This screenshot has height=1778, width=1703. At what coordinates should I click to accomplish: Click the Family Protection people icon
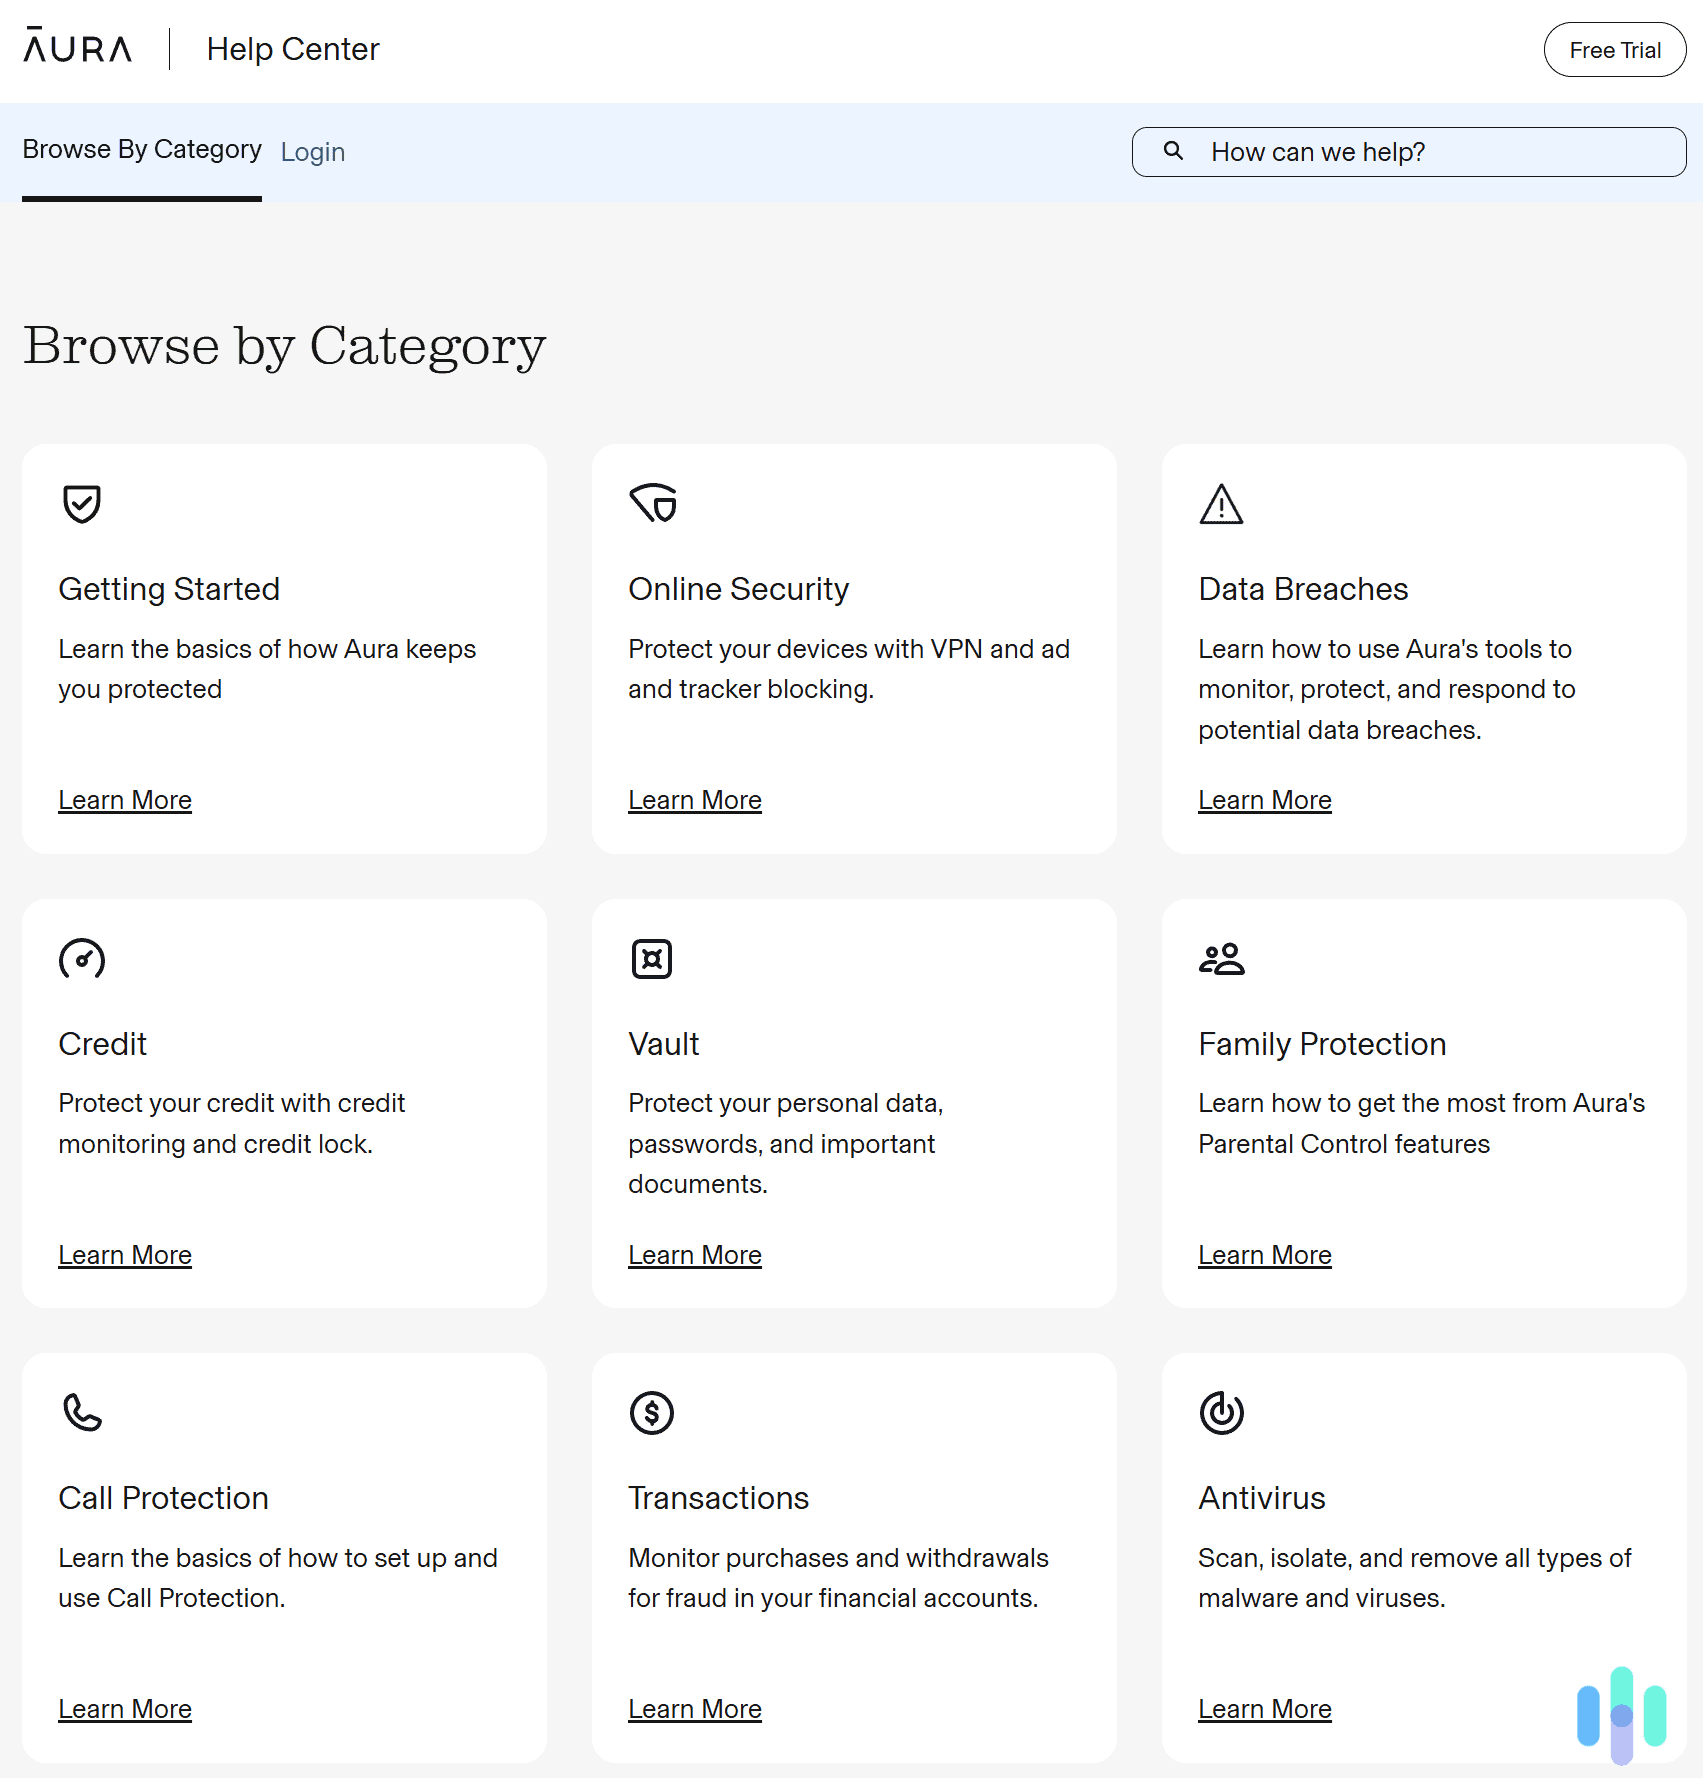coord(1222,959)
